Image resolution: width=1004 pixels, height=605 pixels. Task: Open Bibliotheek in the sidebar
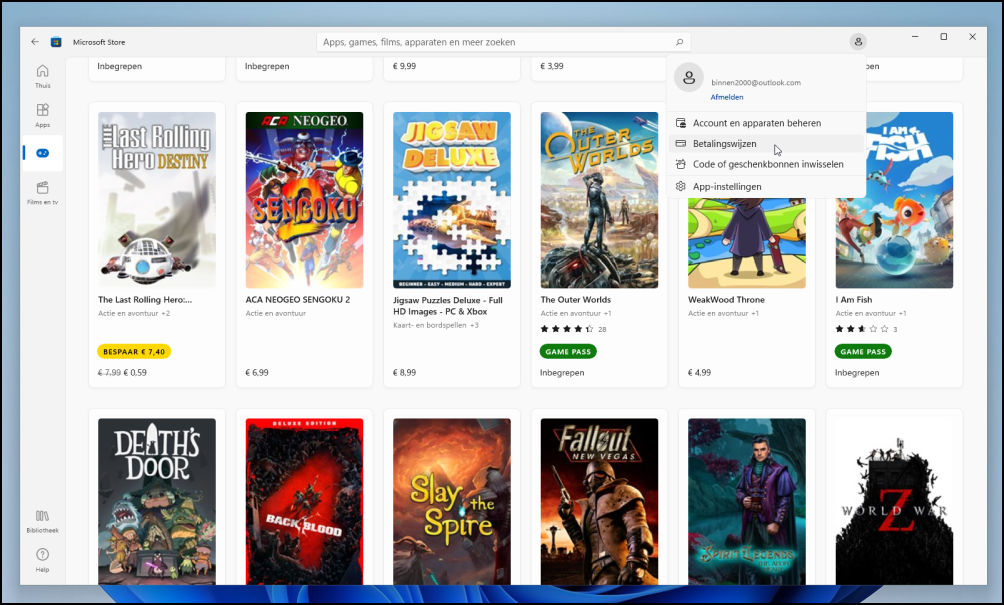click(x=42, y=521)
